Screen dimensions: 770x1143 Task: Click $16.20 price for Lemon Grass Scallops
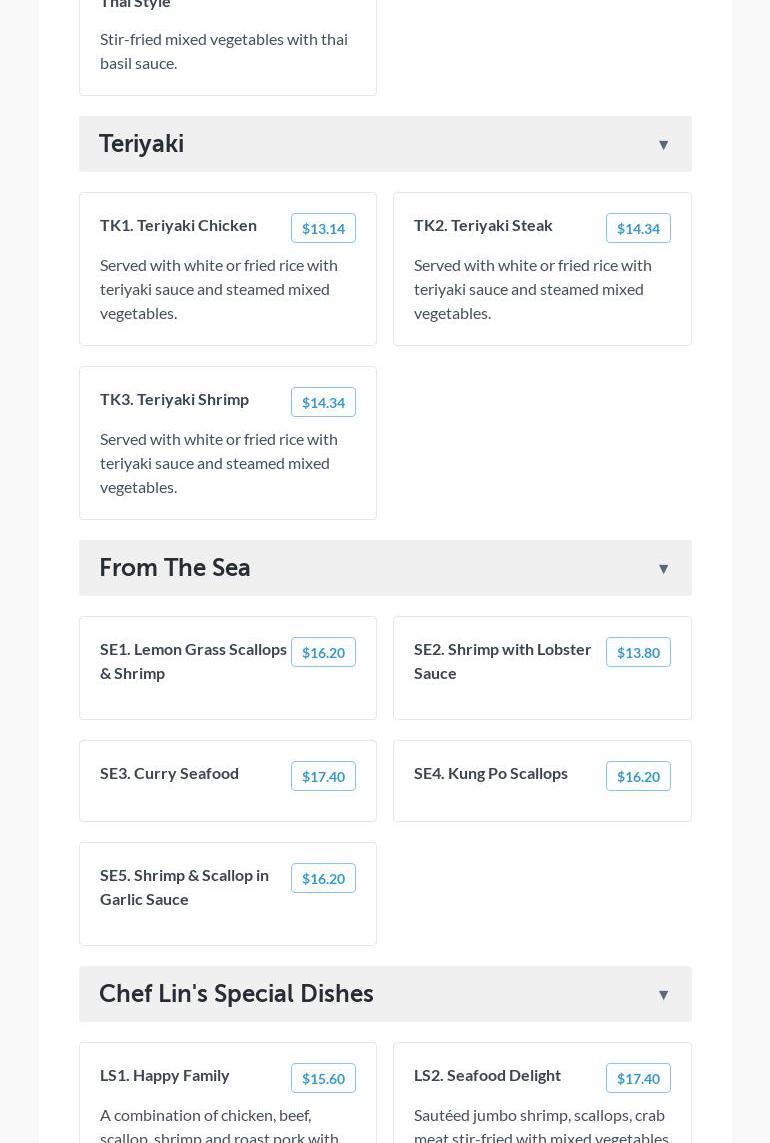click(323, 652)
